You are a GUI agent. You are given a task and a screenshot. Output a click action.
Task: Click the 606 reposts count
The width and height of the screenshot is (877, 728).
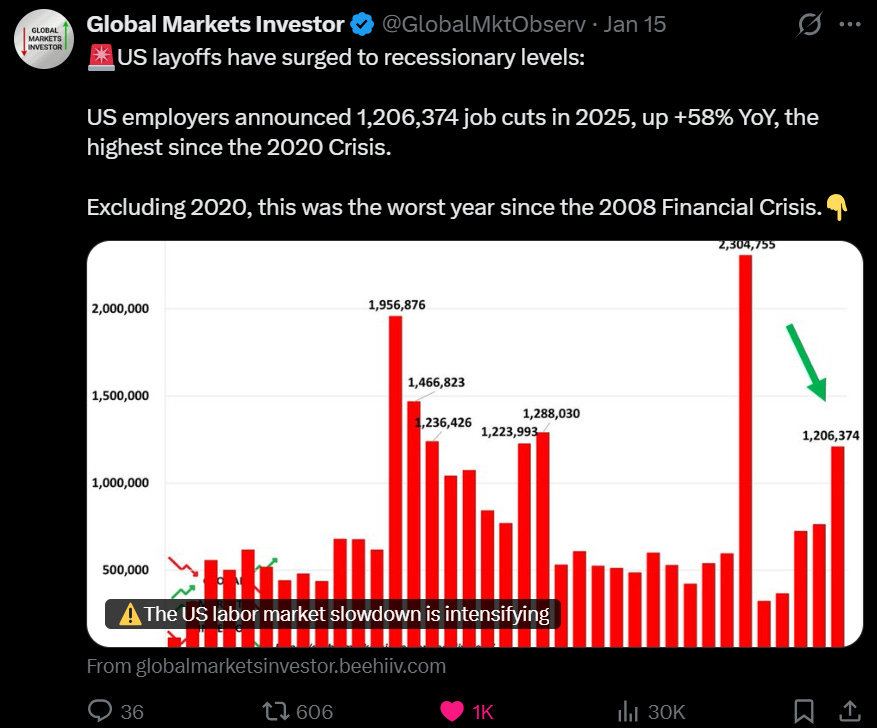pyautogui.click(x=314, y=712)
